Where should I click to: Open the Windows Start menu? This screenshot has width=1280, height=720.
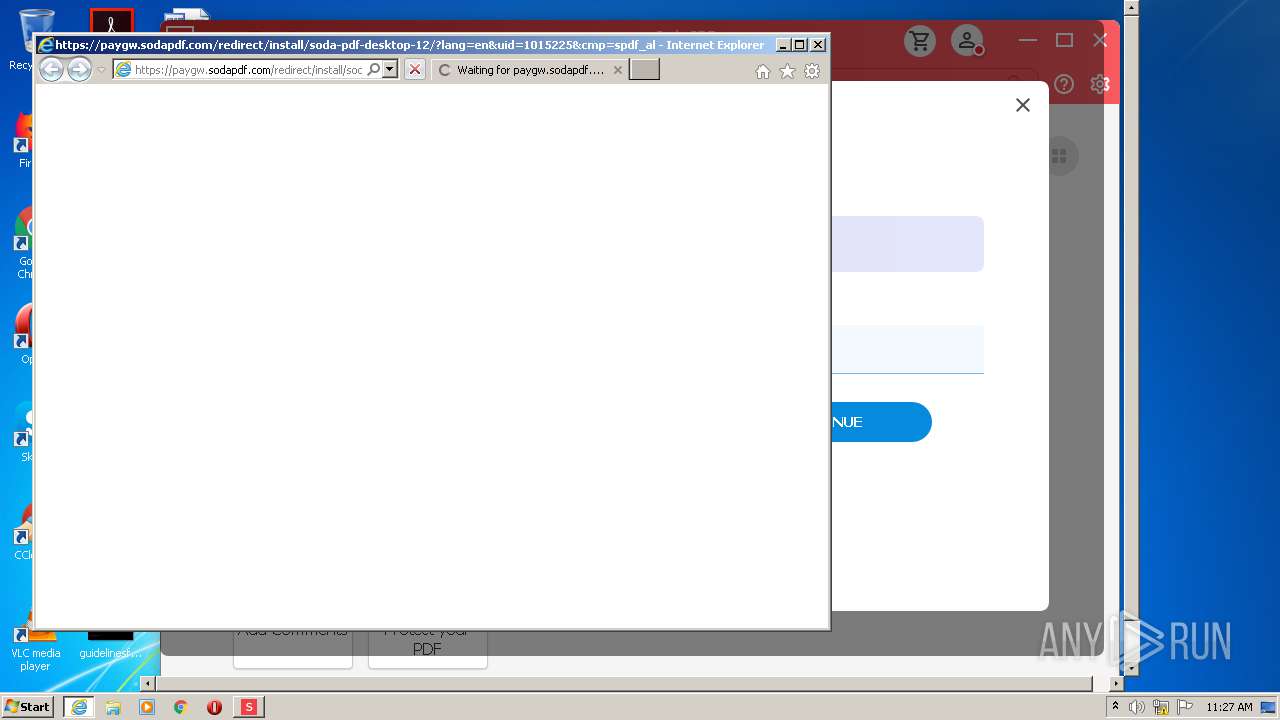[x=27, y=707]
